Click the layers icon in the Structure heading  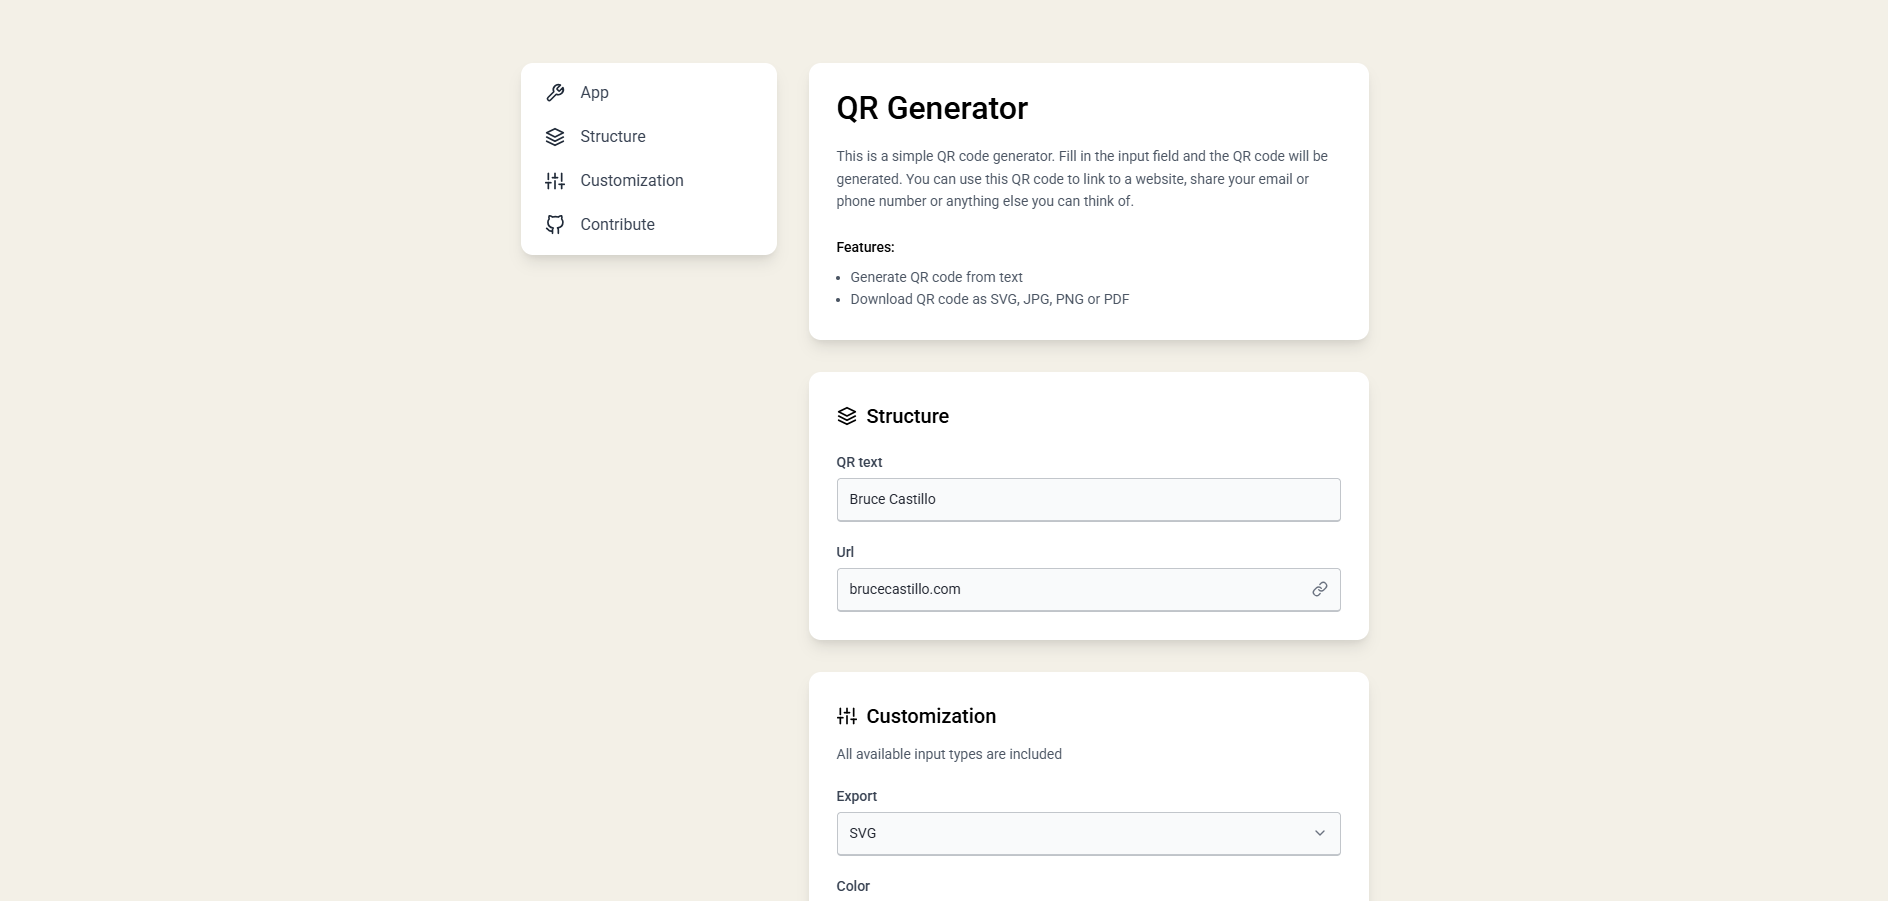(847, 416)
